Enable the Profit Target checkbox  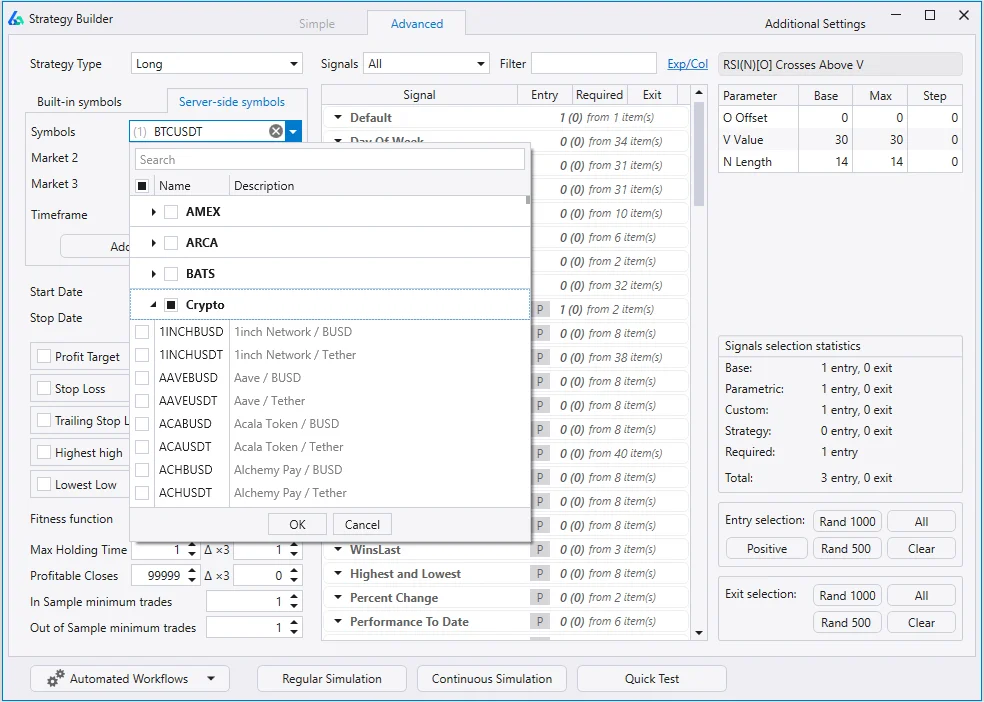click(x=44, y=356)
